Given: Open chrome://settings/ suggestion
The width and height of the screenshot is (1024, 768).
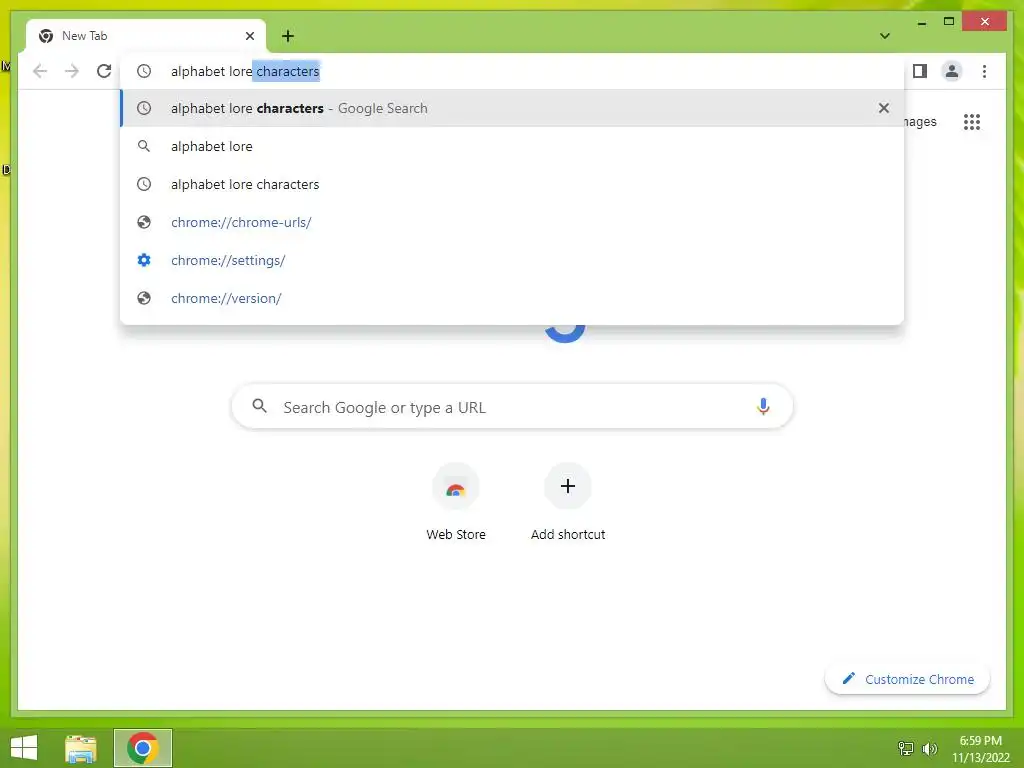Looking at the screenshot, I should pyautogui.click(x=512, y=260).
